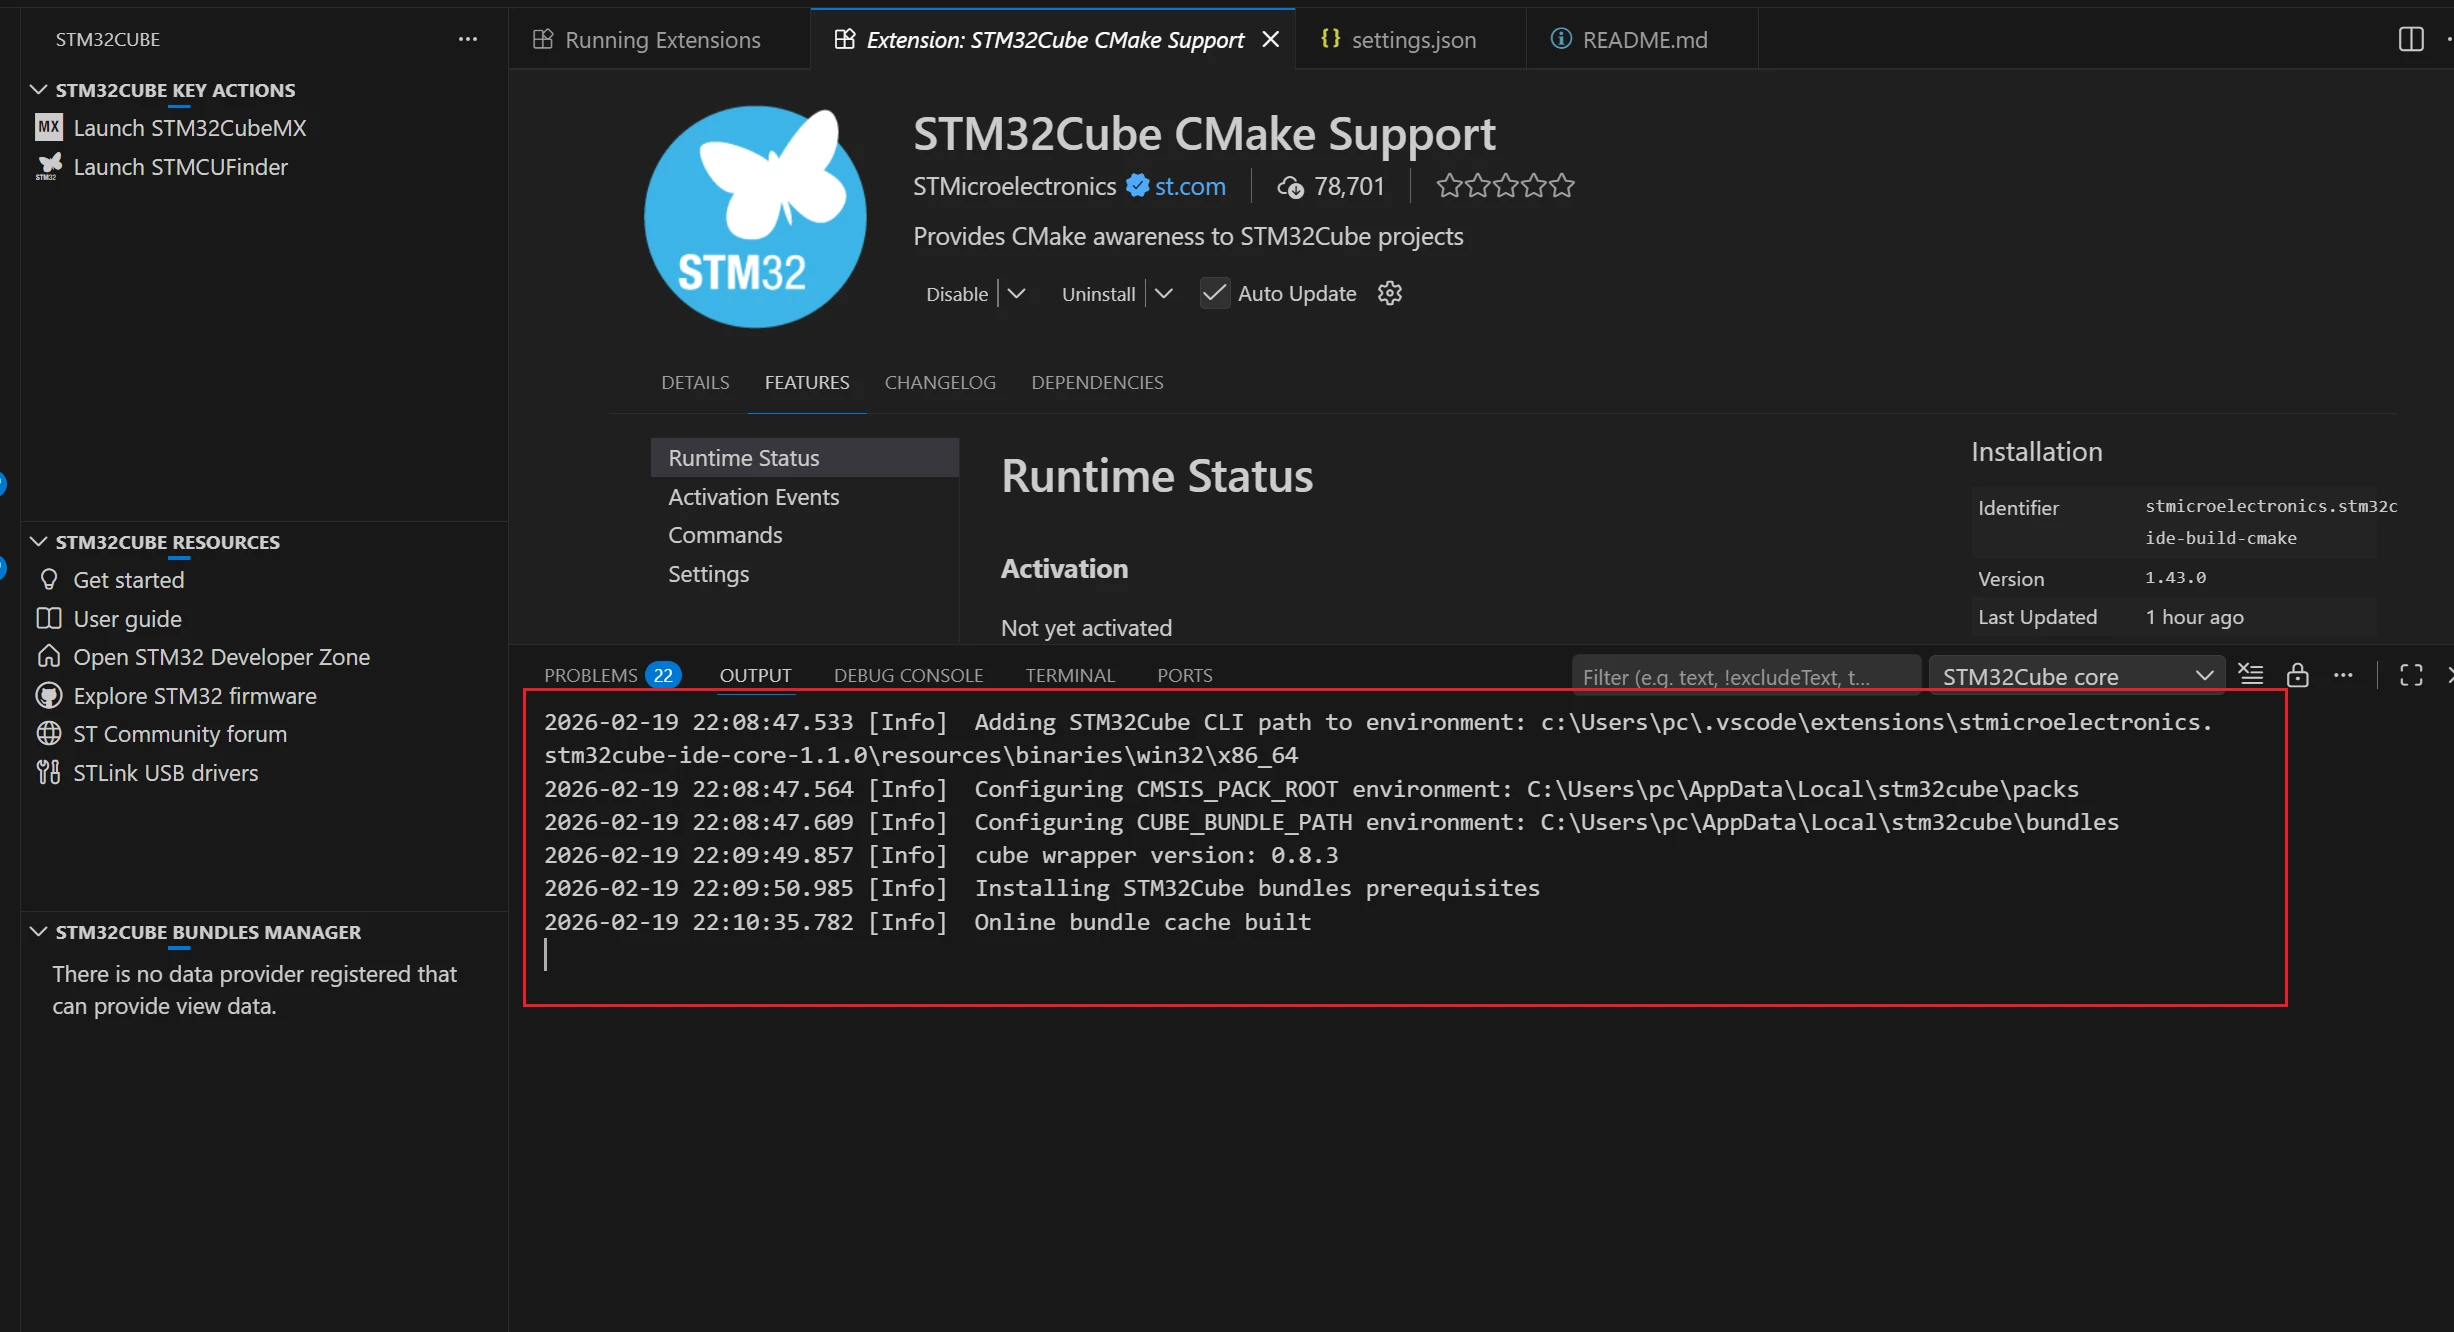The width and height of the screenshot is (2454, 1332).
Task: Click the Developer Zone home icon
Action: tap(49, 657)
